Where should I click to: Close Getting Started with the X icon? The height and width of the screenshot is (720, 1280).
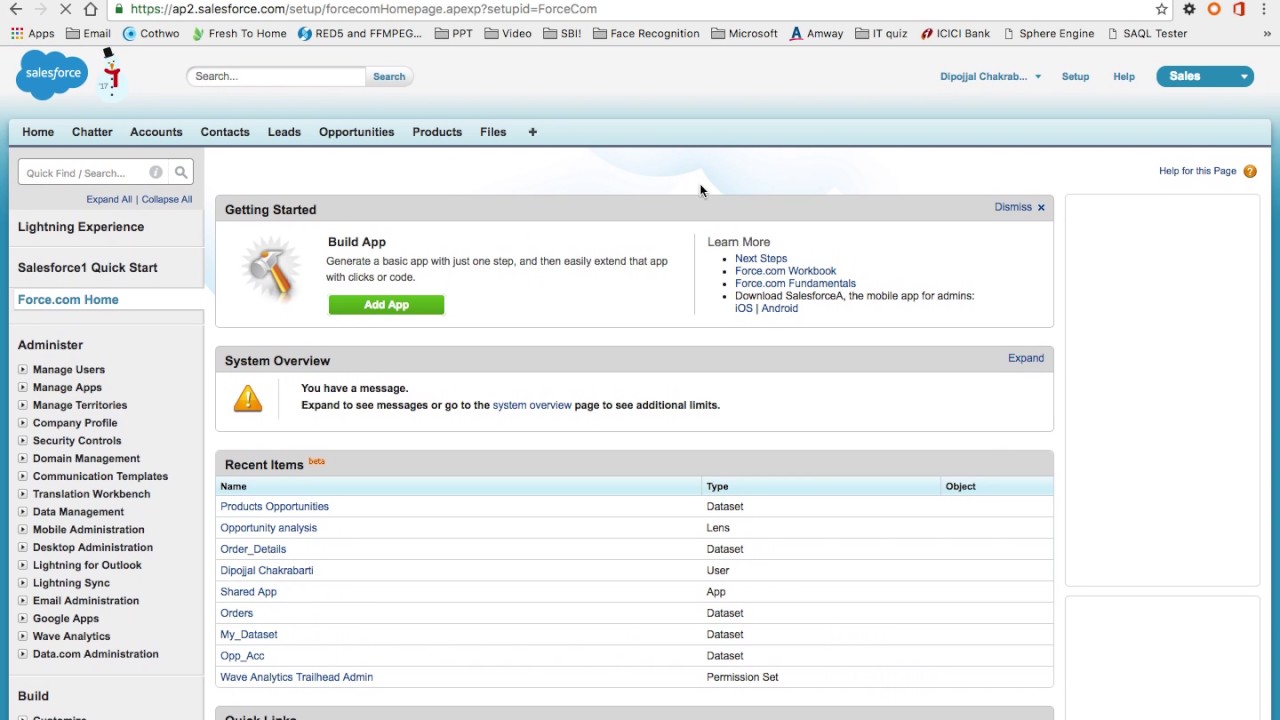tap(1041, 208)
